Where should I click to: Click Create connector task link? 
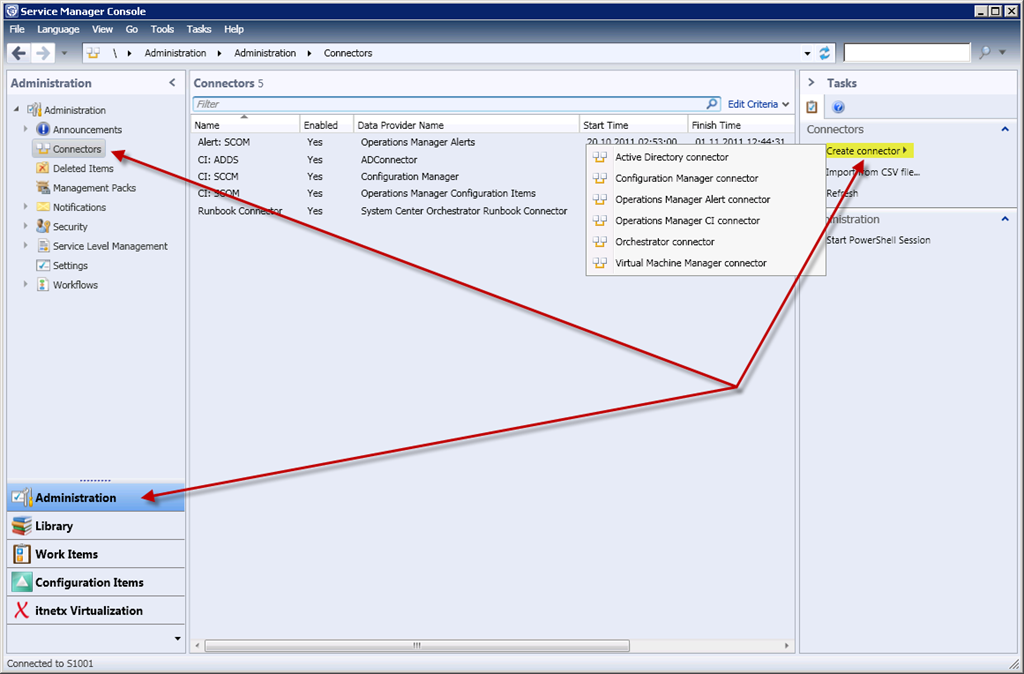[x=864, y=151]
